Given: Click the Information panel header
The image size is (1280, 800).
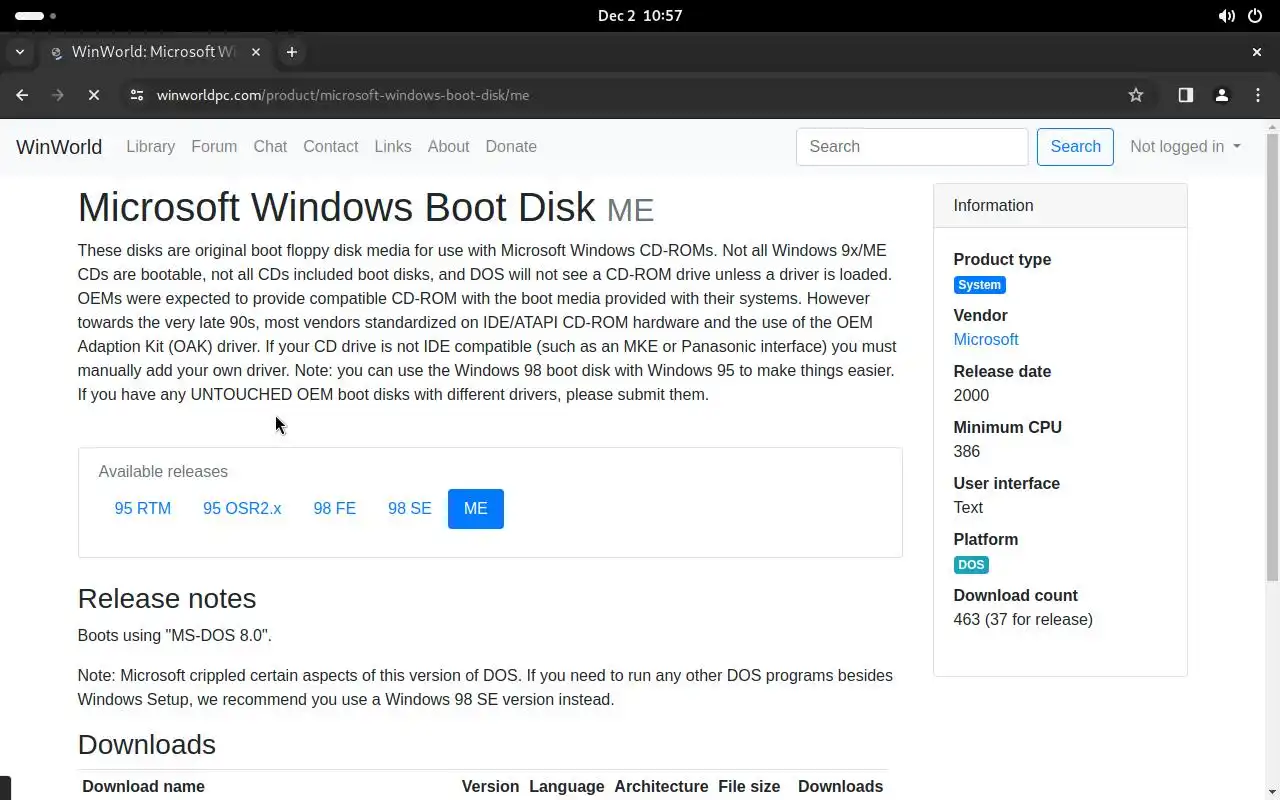Looking at the screenshot, I should [x=1060, y=205].
